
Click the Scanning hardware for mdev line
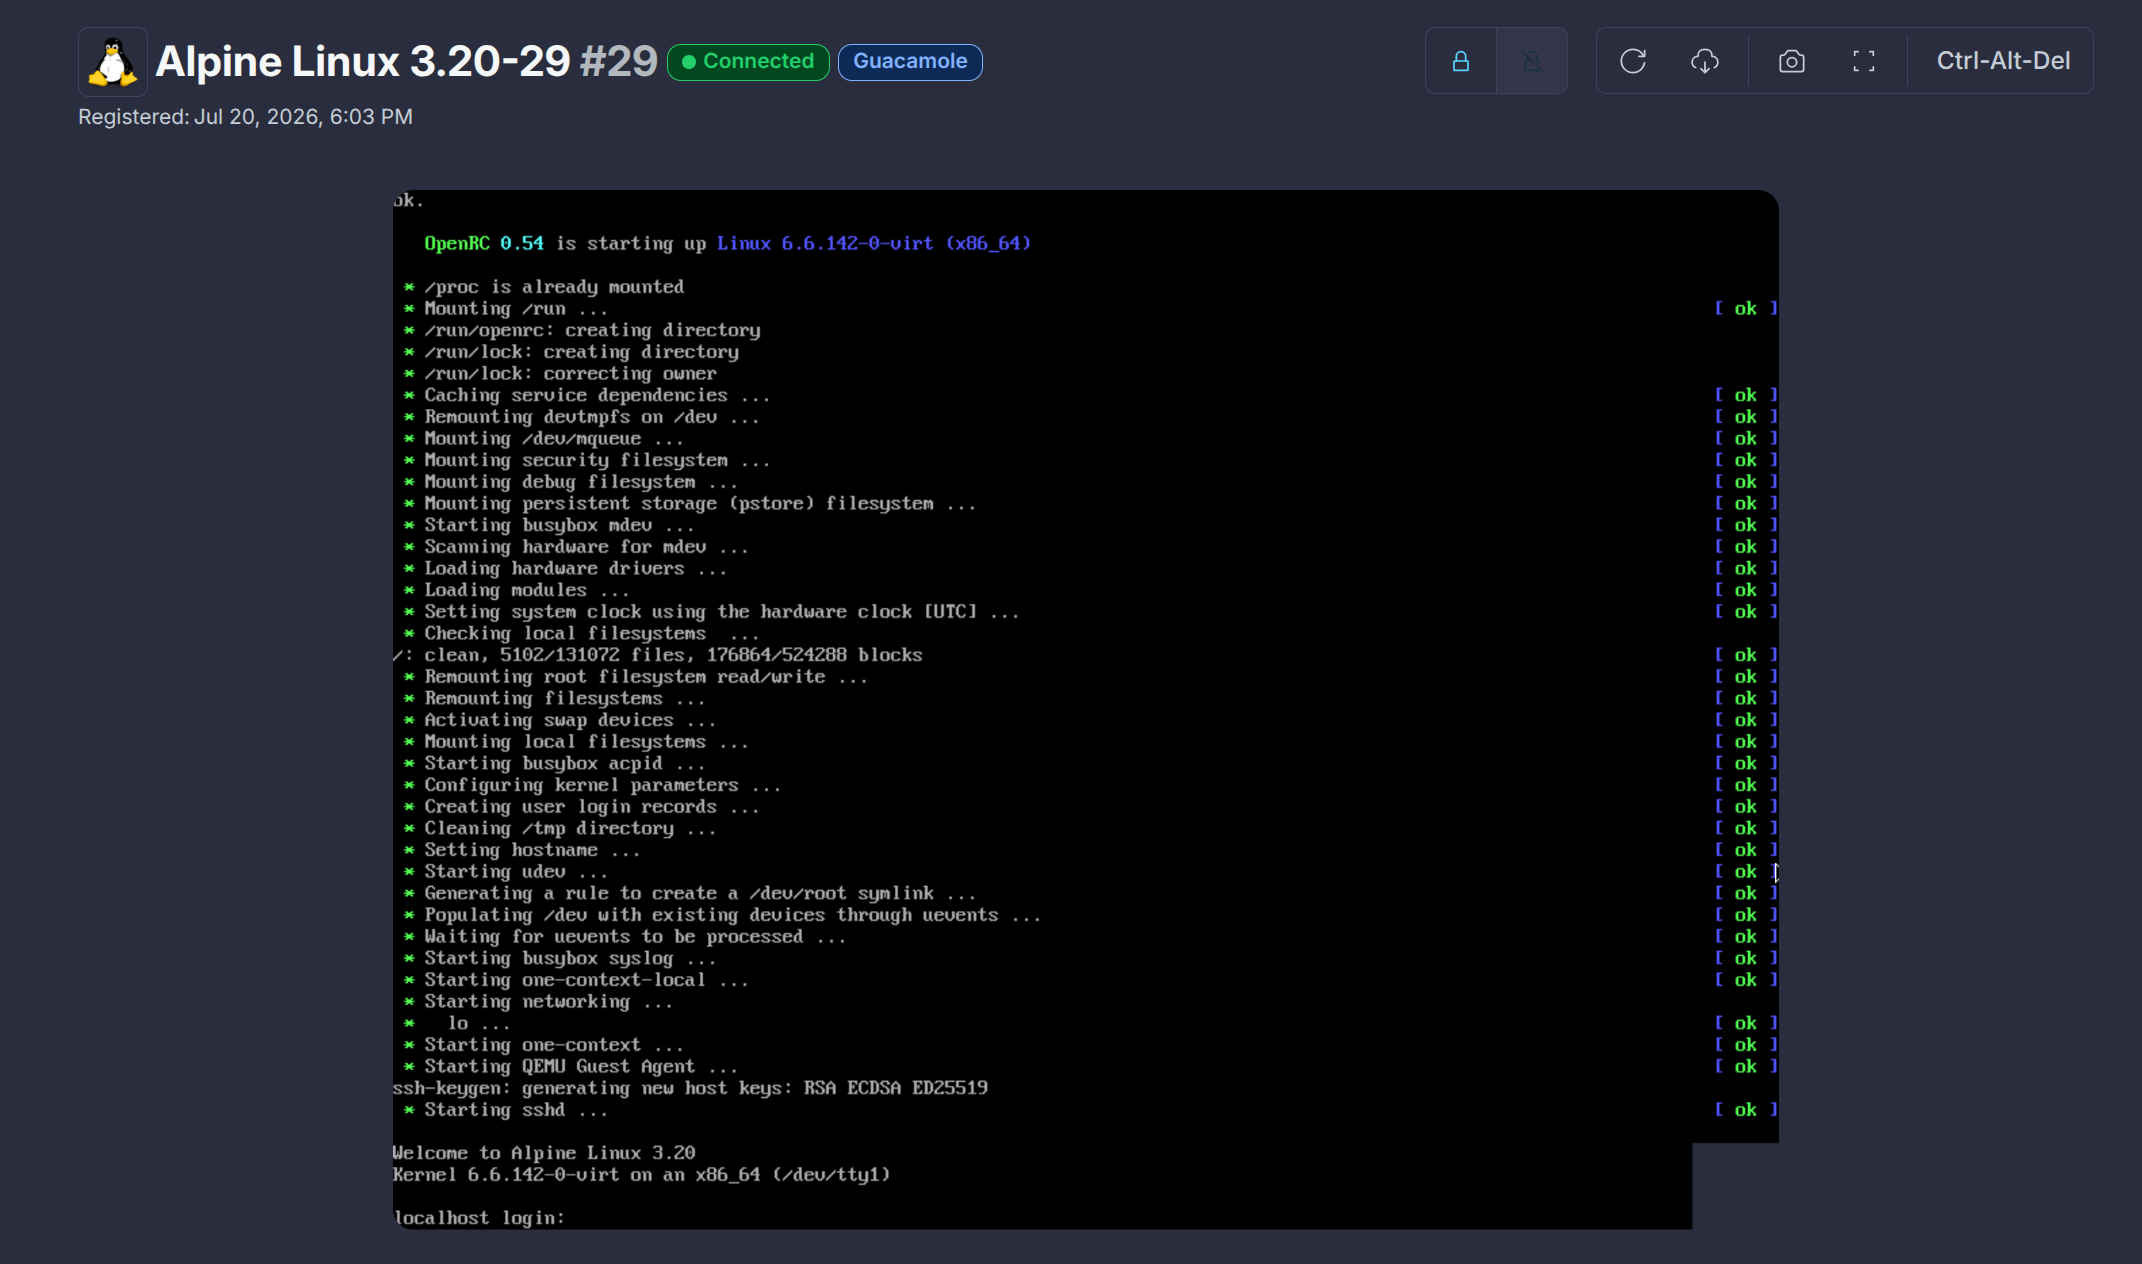[x=576, y=547]
